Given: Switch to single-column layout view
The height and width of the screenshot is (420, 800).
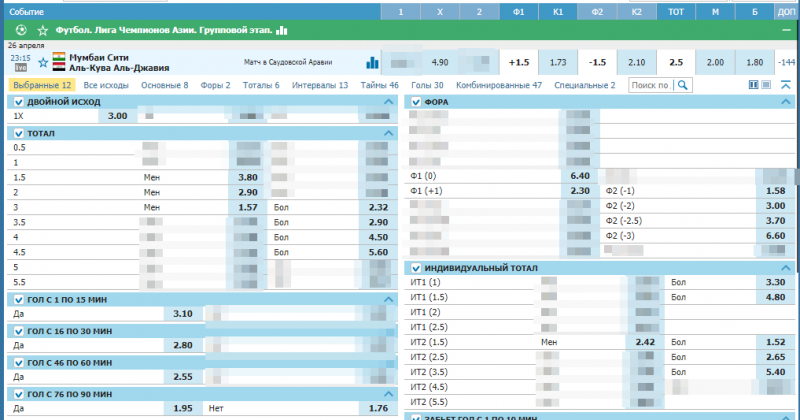Looking at the screenshot, I should pos(768,86).
